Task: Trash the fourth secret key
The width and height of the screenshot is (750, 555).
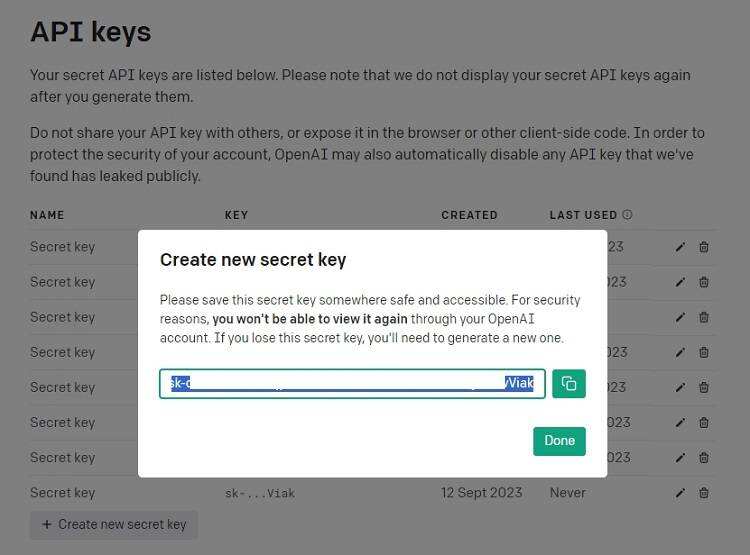Action: pos(704,352)
